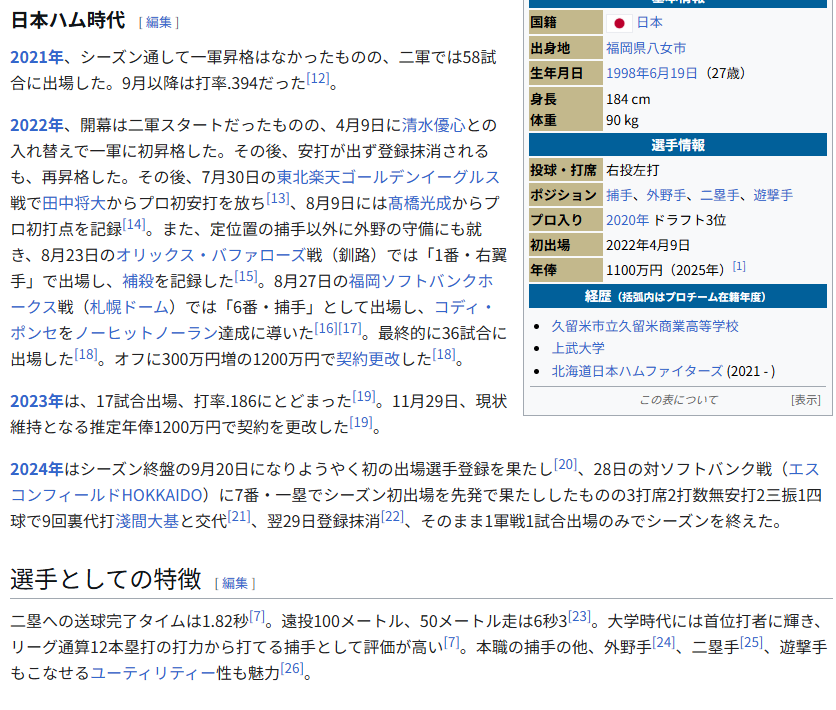Click footnote [14] after プロ初打点

pos(134,224)
